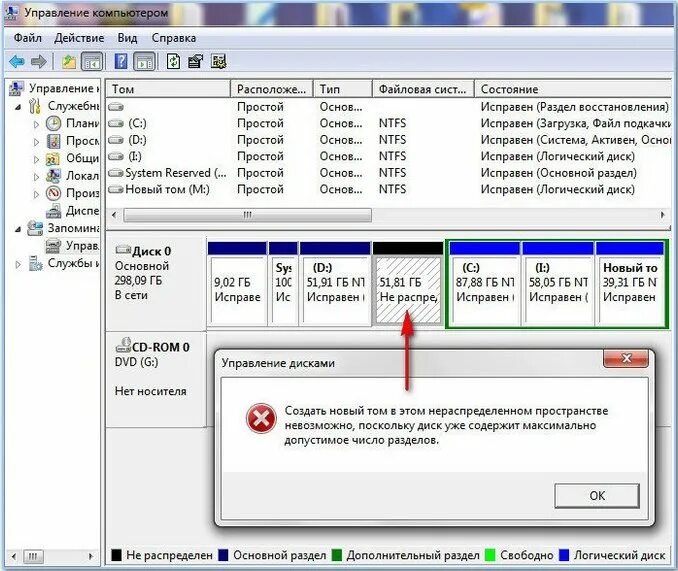Screen dimensions: 678x571
Task: Sort by the Тип column header
Action: 343,89
